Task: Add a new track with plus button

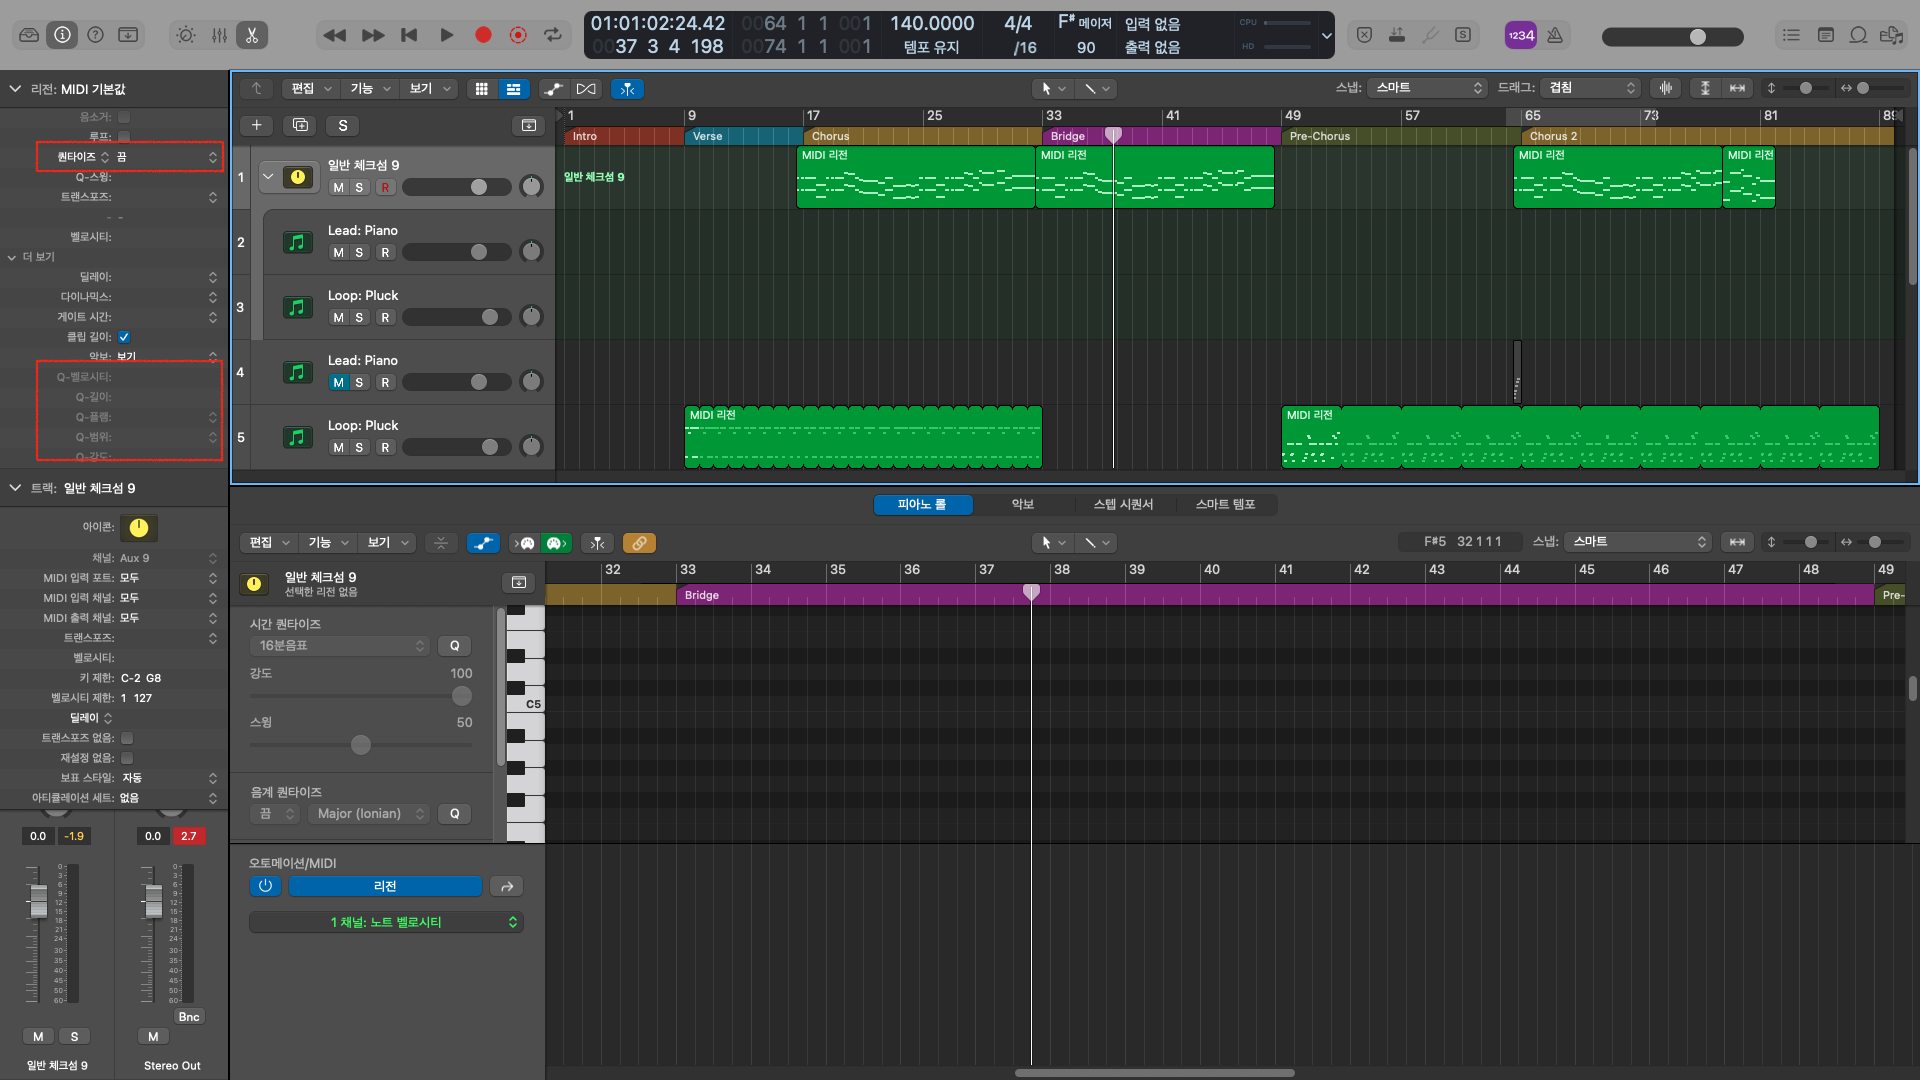Action: 256,125
